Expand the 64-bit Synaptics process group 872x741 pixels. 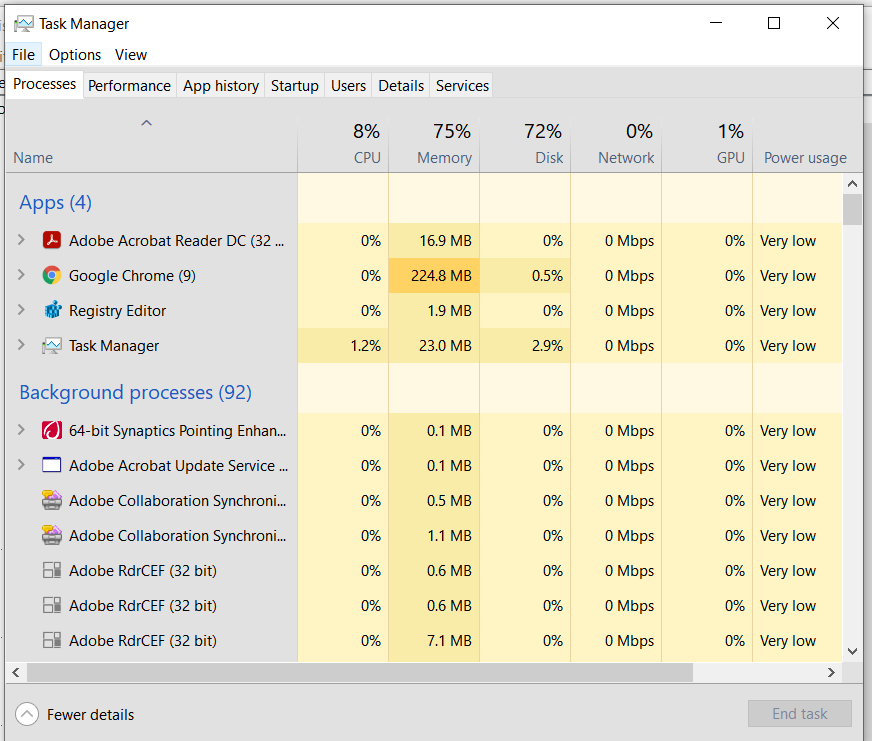click(x=22, y=431)
